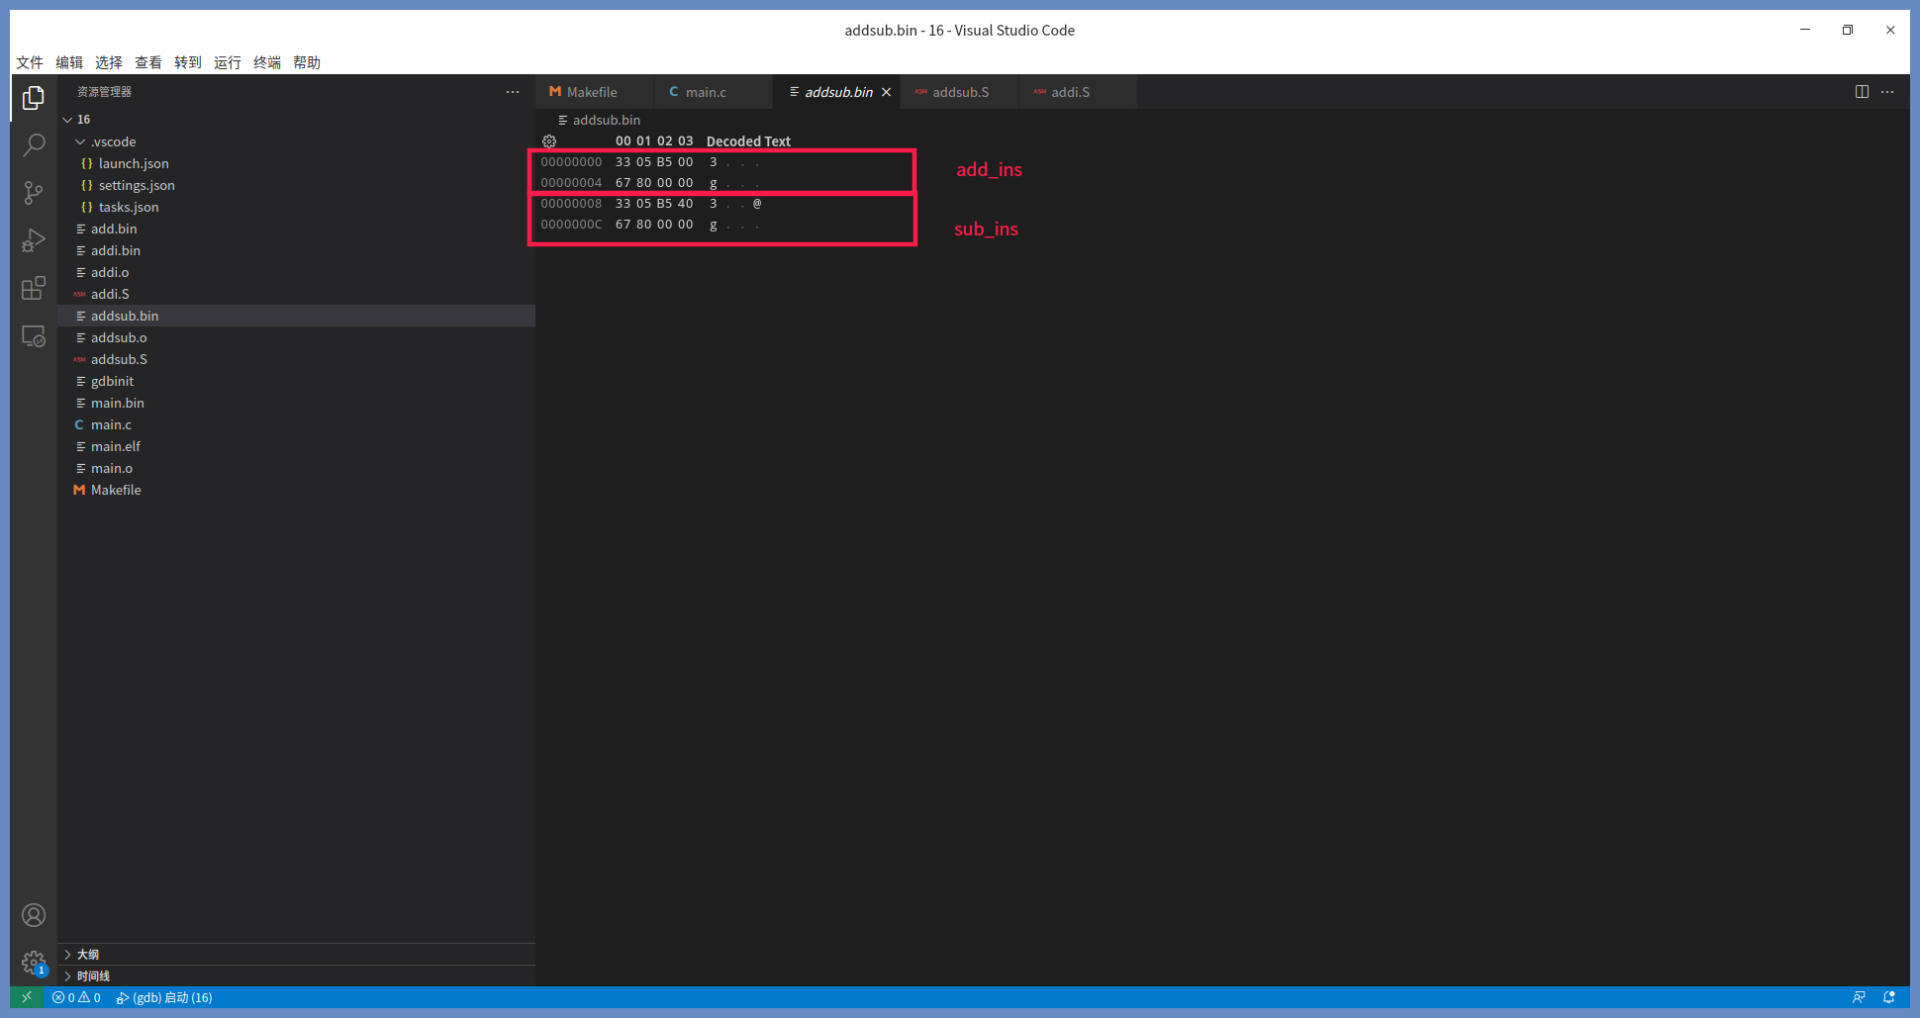The width and height of the screenshot is (1920, 1018).
Task: Open the Manage settings gear icon
Action: tap(33, 962)
